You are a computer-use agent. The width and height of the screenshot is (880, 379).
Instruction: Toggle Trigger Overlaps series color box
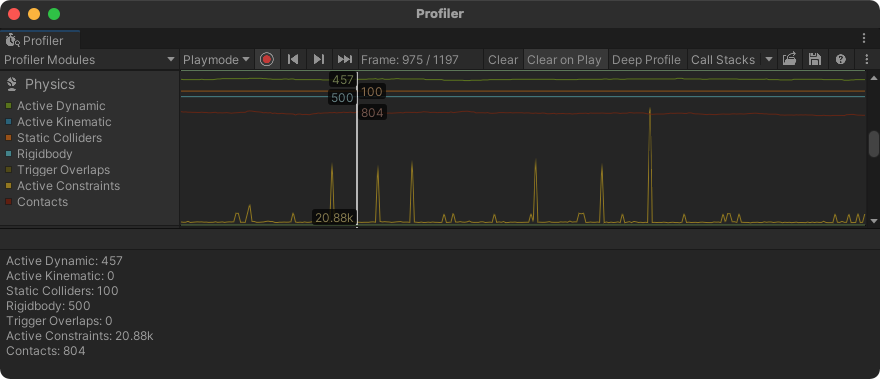click(8, 170)
